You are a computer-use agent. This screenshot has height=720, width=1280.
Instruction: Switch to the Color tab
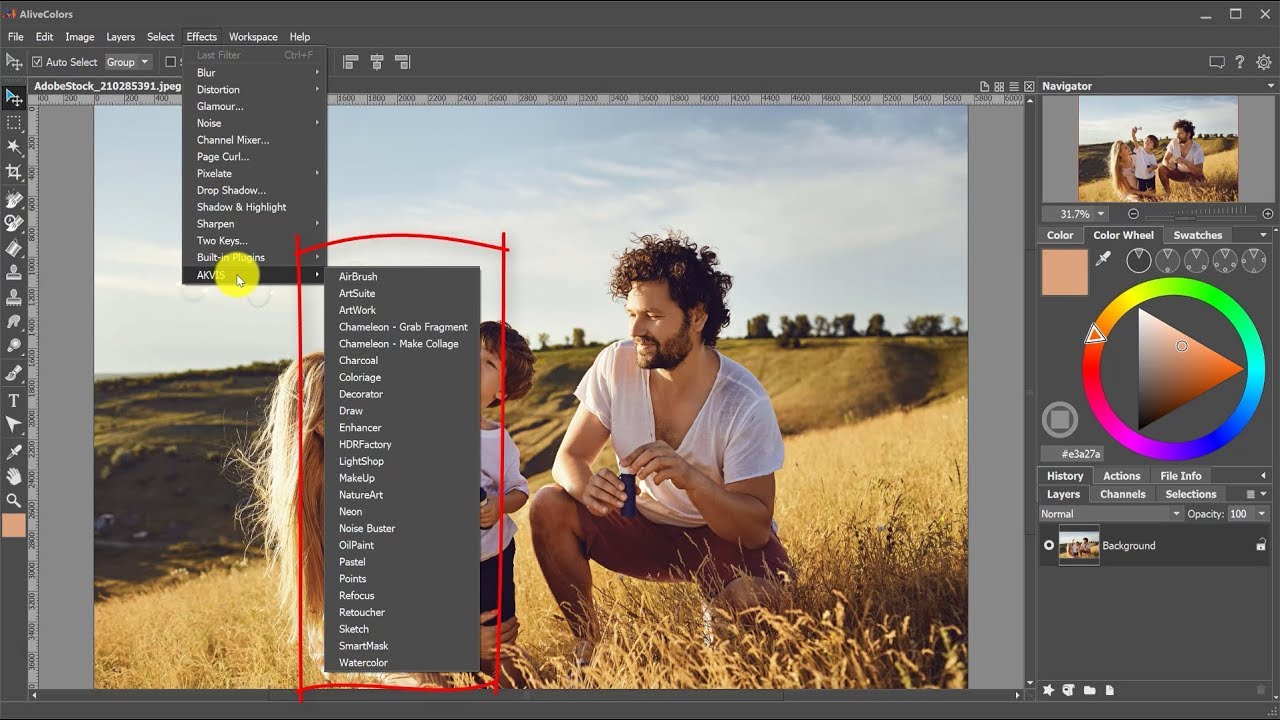(1060, 235)
